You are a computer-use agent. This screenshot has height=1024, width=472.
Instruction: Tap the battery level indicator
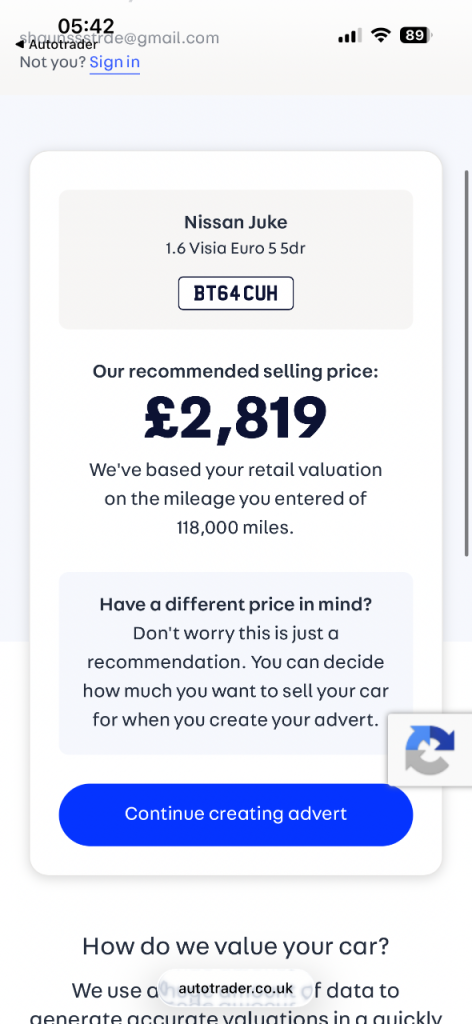[x=415, y=35]
